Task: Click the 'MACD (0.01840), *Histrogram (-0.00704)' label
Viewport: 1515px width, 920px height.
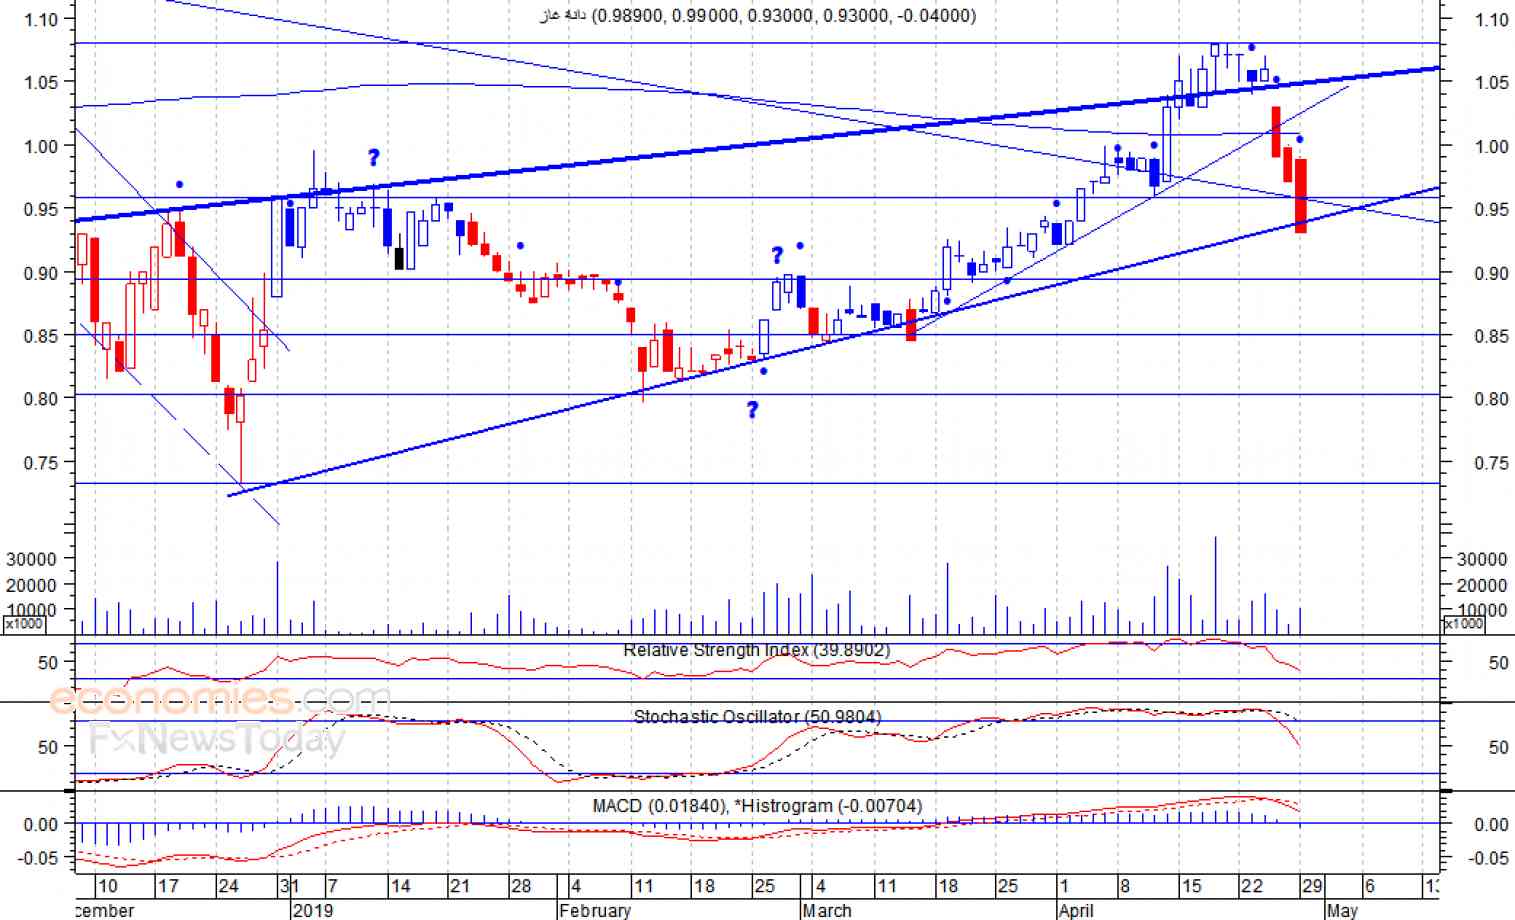Action: (757, 805)
